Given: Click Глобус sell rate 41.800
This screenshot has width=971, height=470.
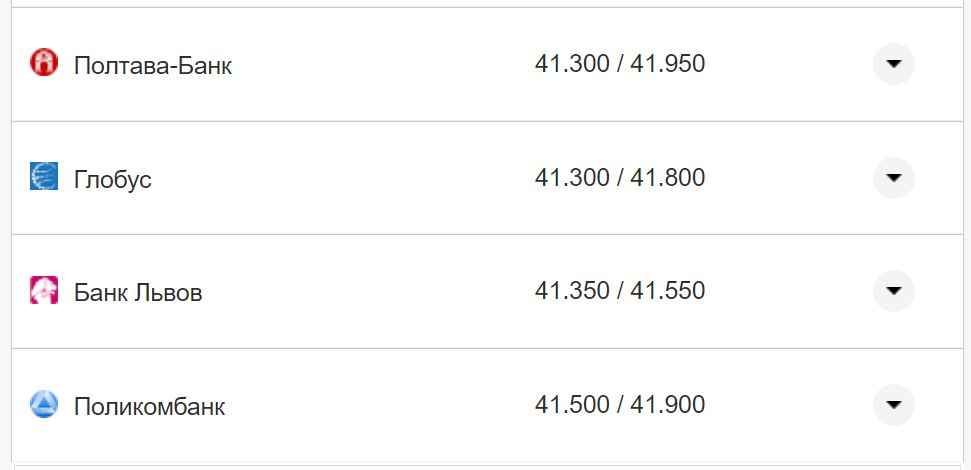Looking at the screenshot, I should (668, 178).
